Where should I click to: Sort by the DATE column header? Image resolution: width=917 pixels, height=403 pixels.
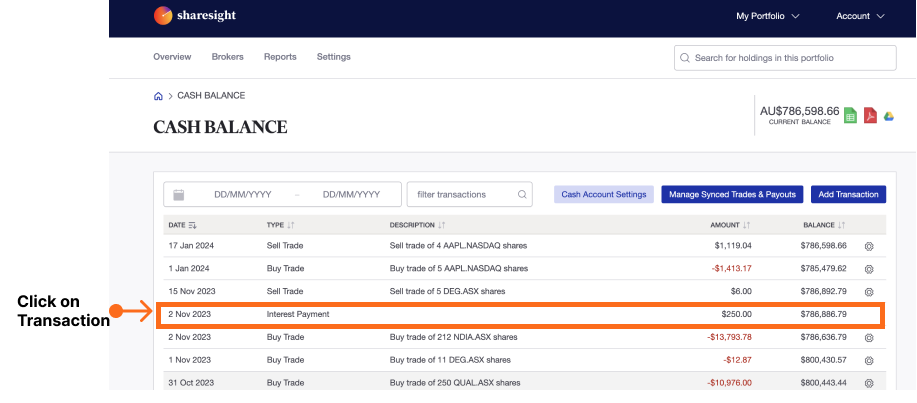pyautogui.click(x=182, y=225)
